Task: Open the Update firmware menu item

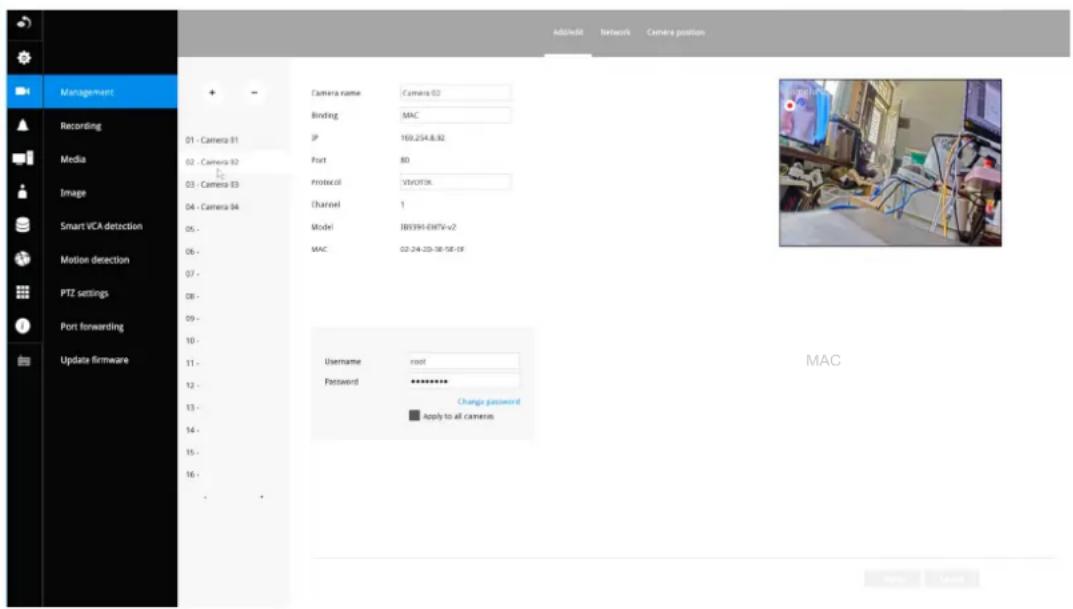Action: 110,360
